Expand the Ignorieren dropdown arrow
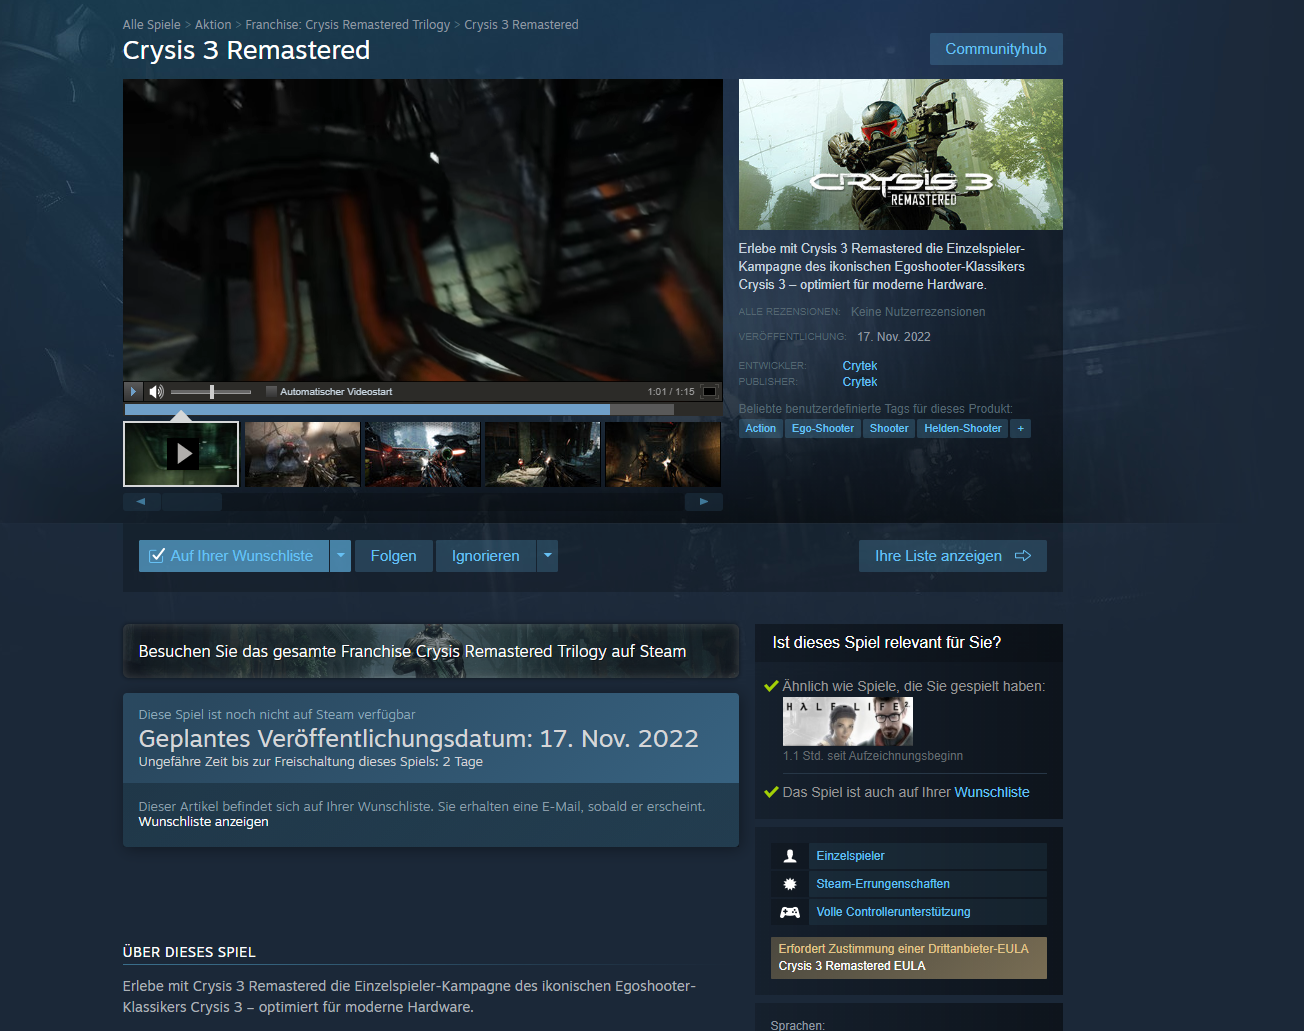Image resolution: width=1304 pixels, height=1031 pixels. [547, 555]
